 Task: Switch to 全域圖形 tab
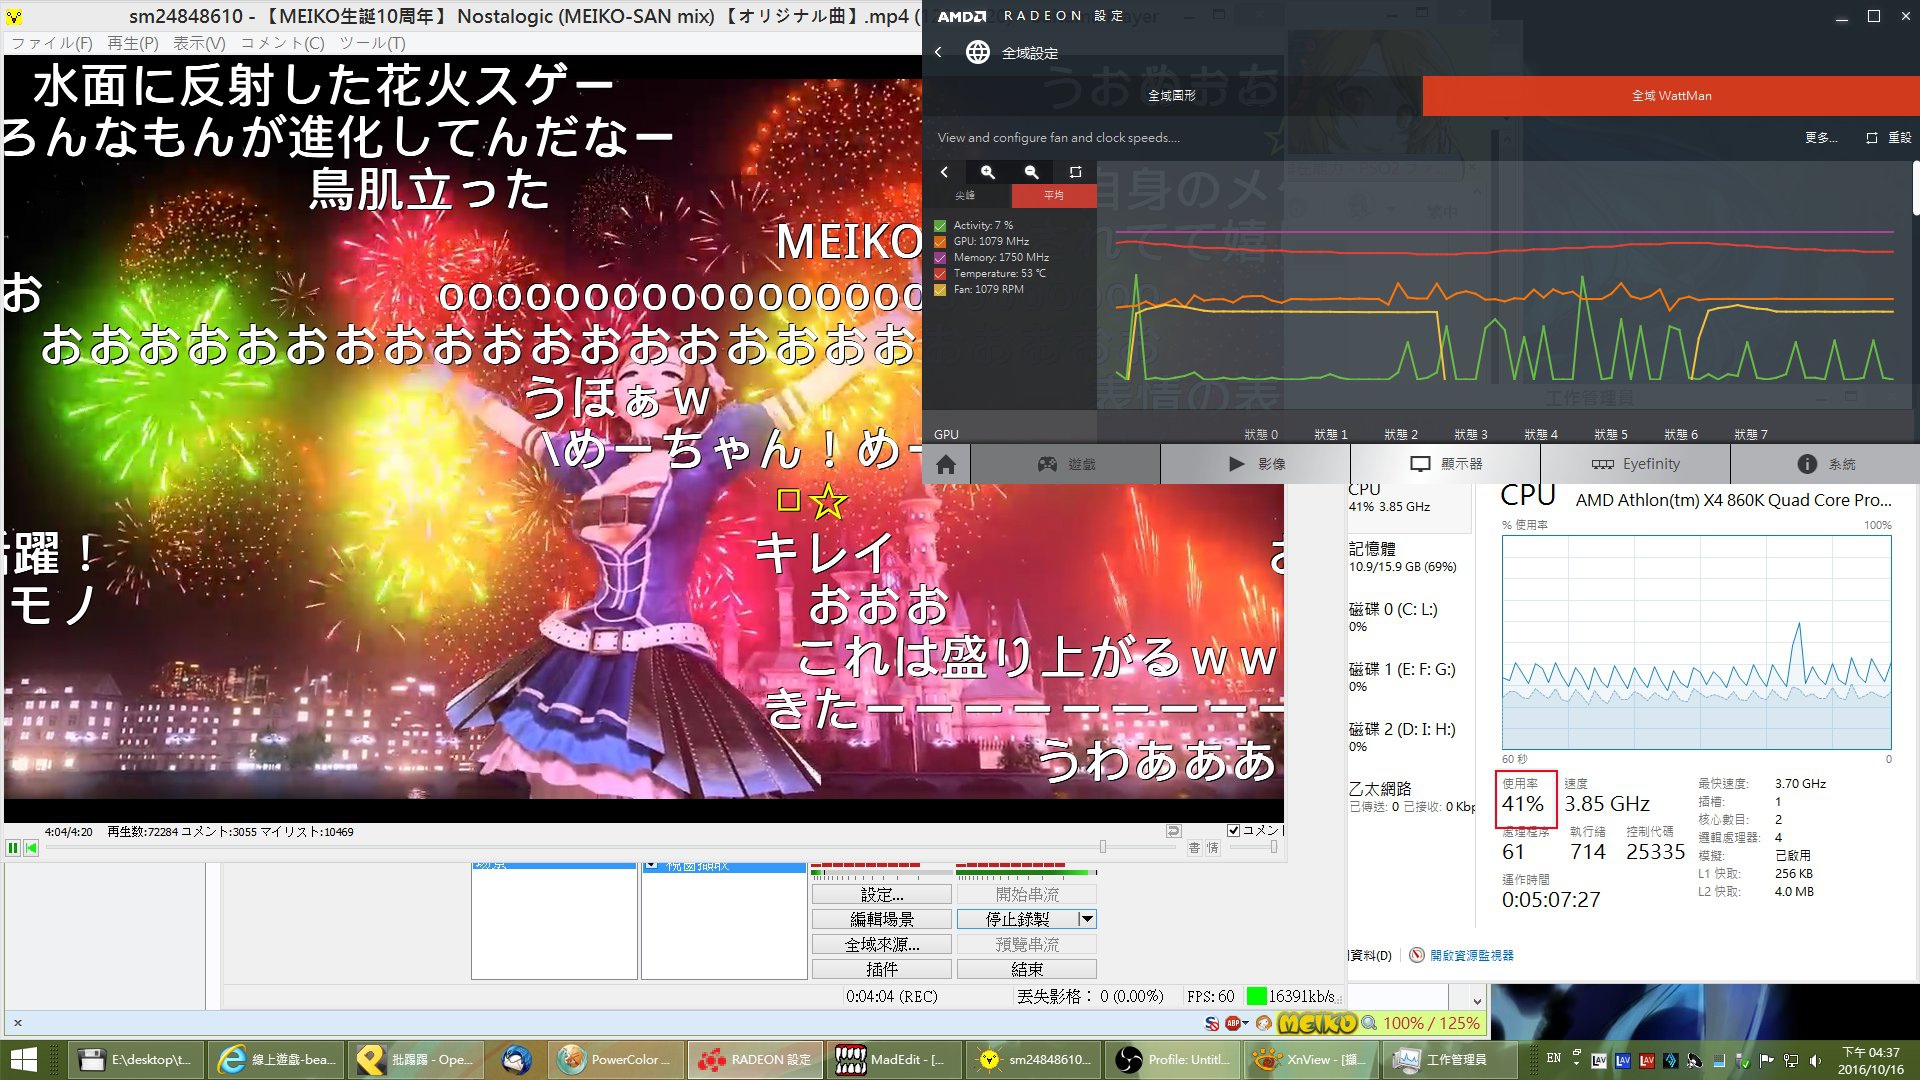coord(1172,96)
